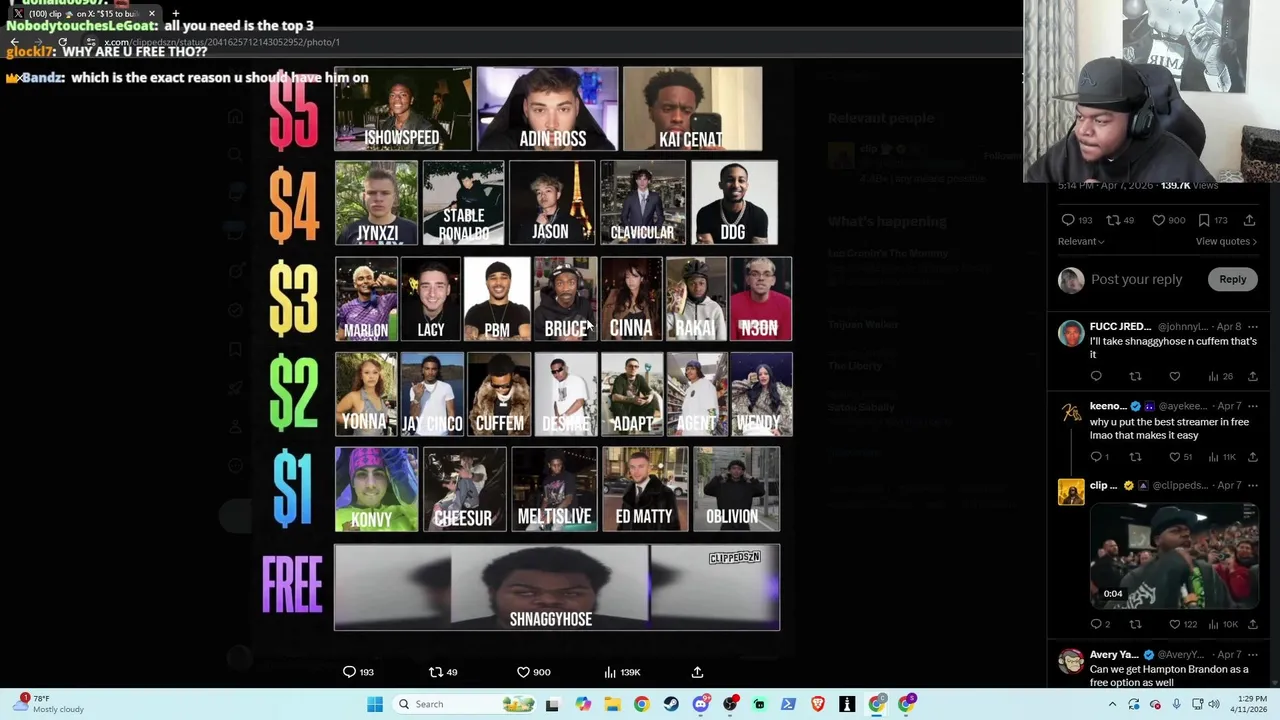Share icon beside the 173 bookmarks count

pyautogui.click(x=1249, y=220)
